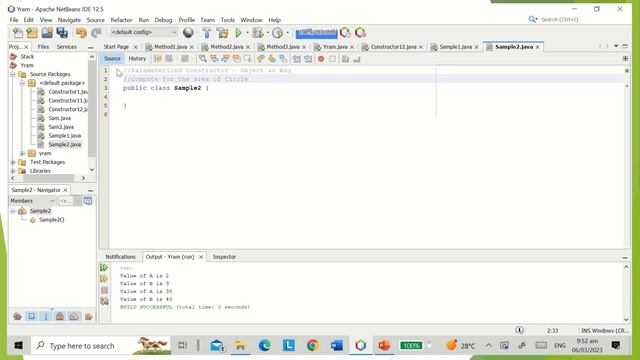Click the red record macro icon
Image resolution: width=640 pixels, height=360 pixels.
coord(321,59)
